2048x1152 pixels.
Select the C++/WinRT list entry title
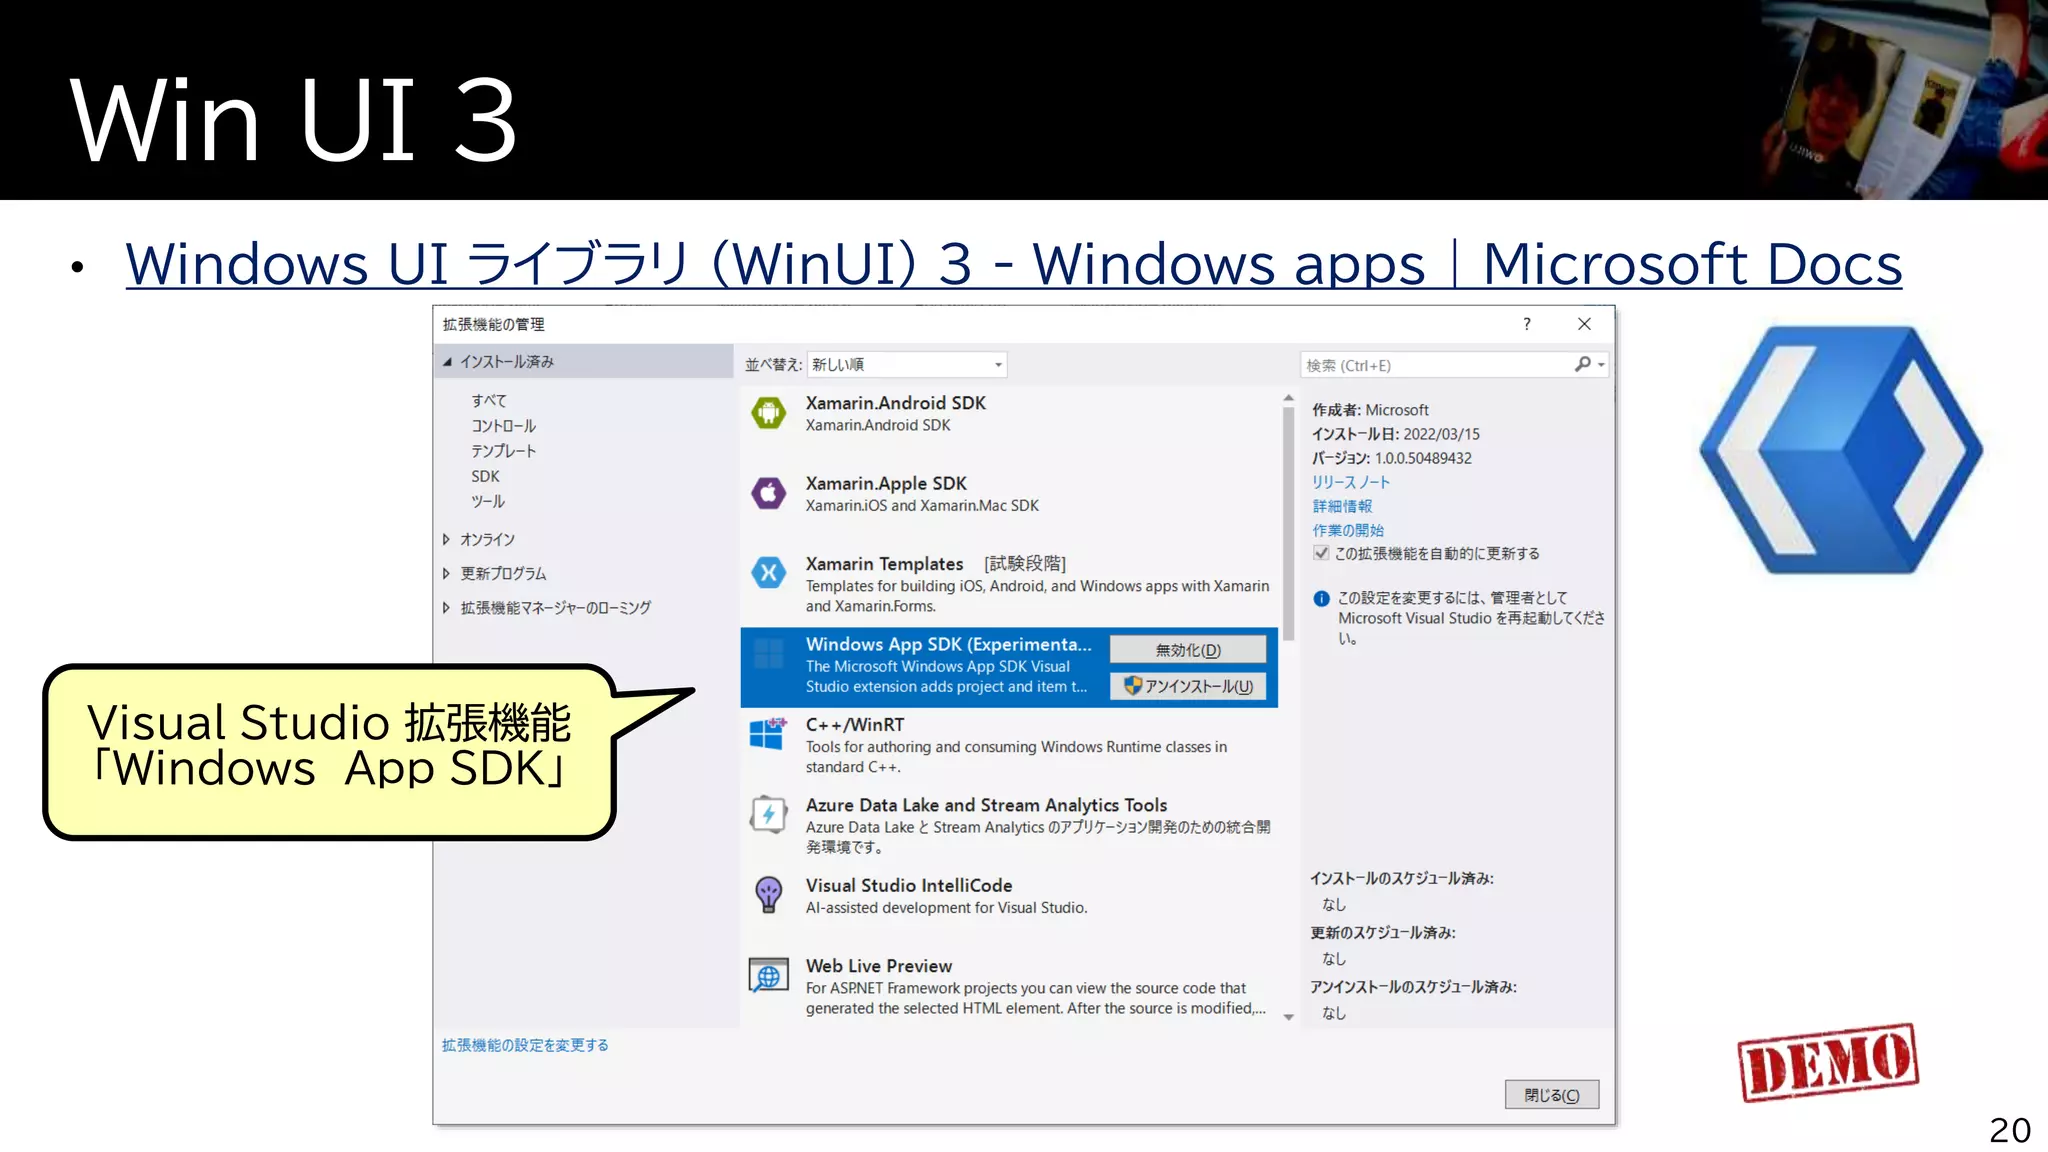tap(855, 725)
